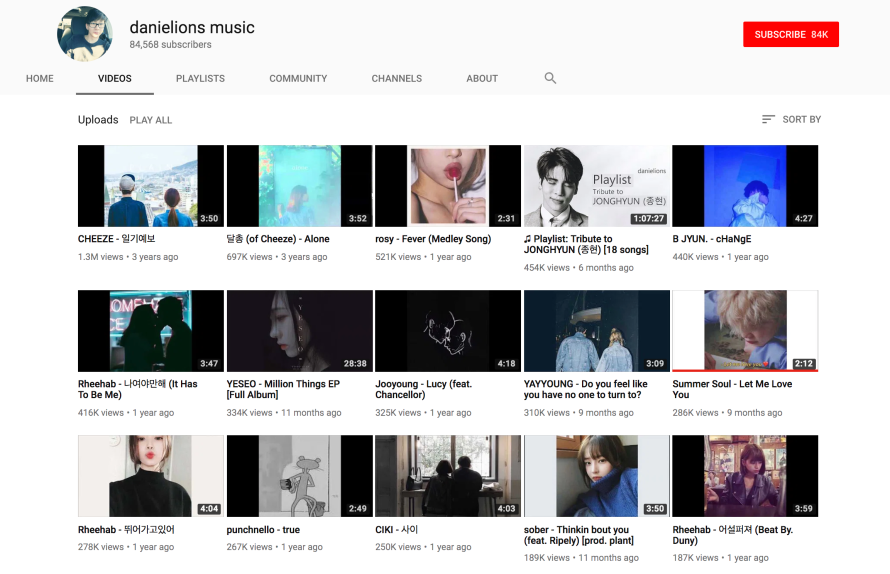
Task: Open the Rheehab It Has To Be Me thumbnail
Action: tap(151, 331)
